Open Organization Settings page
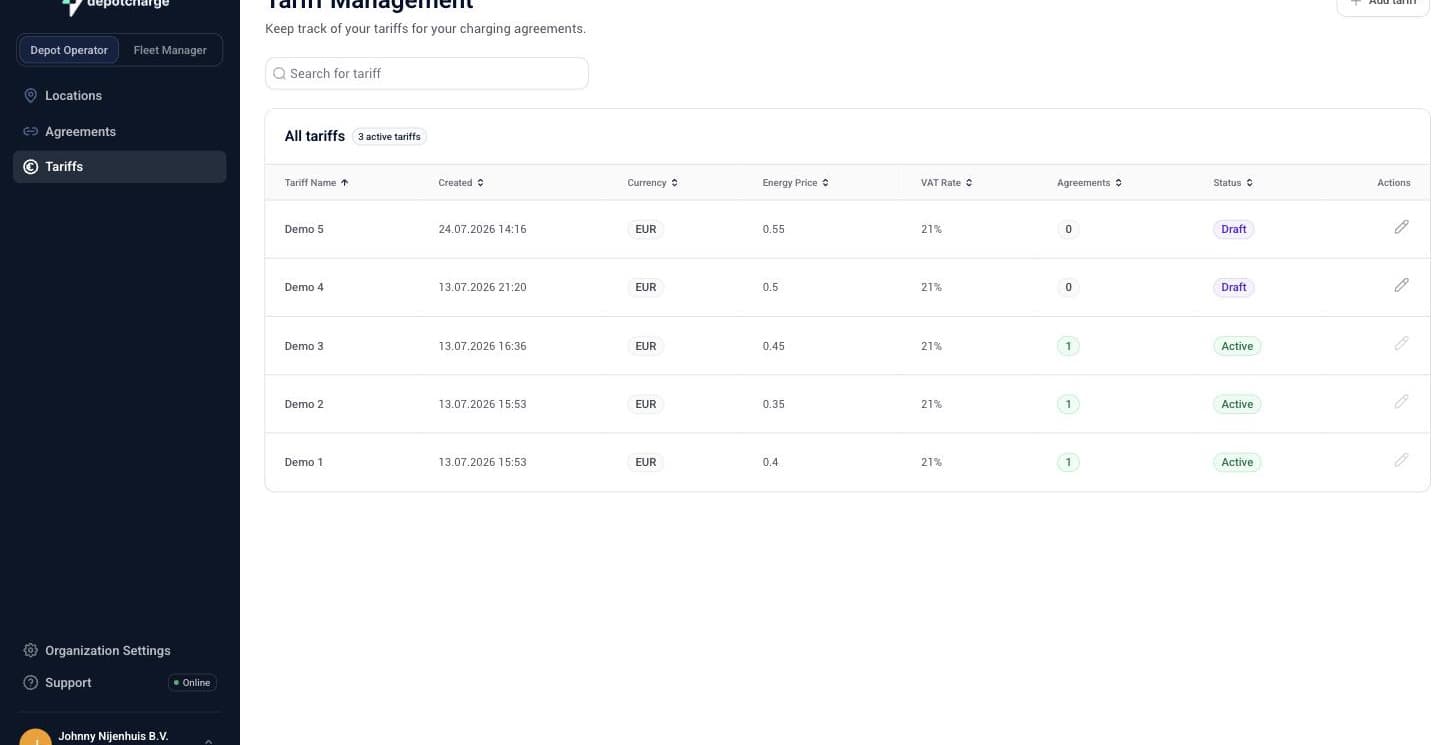1456x745 pixels. click(119, 650)
